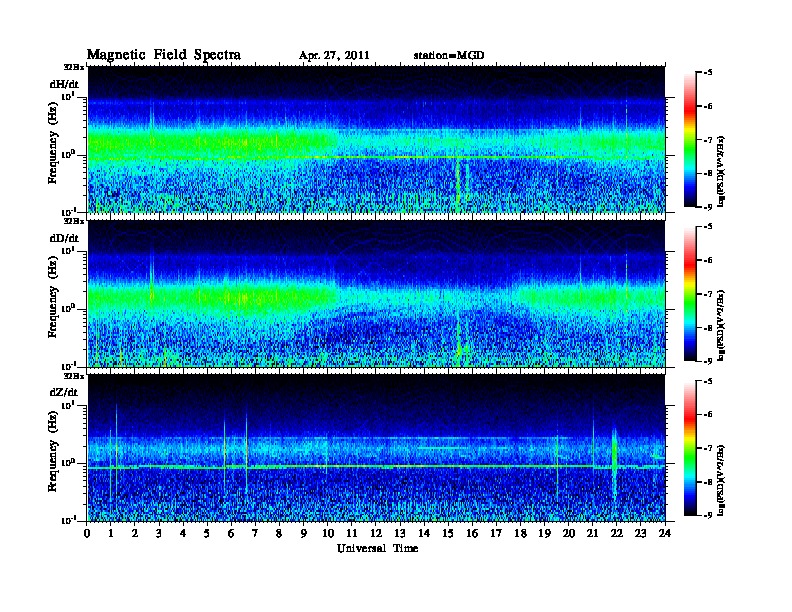
Task: Click hour 24 on the Universal Time axis
Action: coord(665,533)
